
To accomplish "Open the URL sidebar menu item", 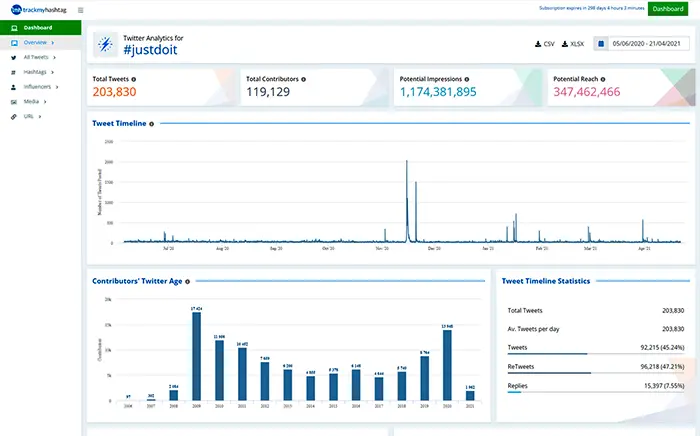I will pyautogui.click(x=29, y=116).
